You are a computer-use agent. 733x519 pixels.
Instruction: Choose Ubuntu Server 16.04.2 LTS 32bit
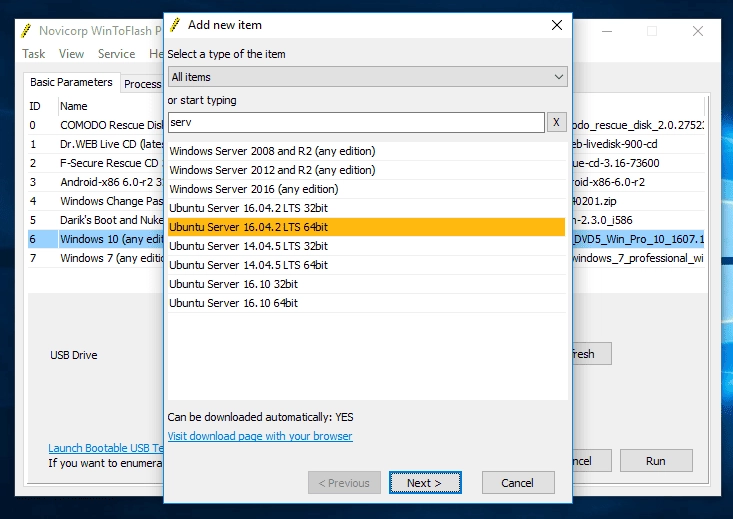(x=366, y=208)
